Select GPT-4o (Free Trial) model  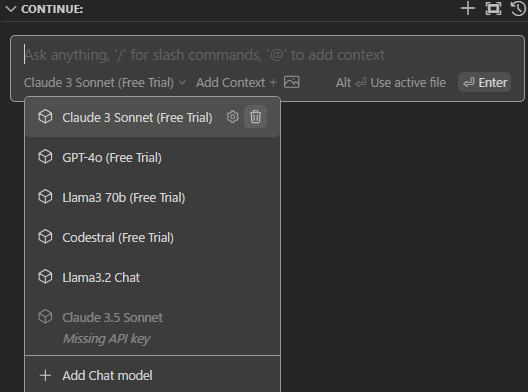153,157
